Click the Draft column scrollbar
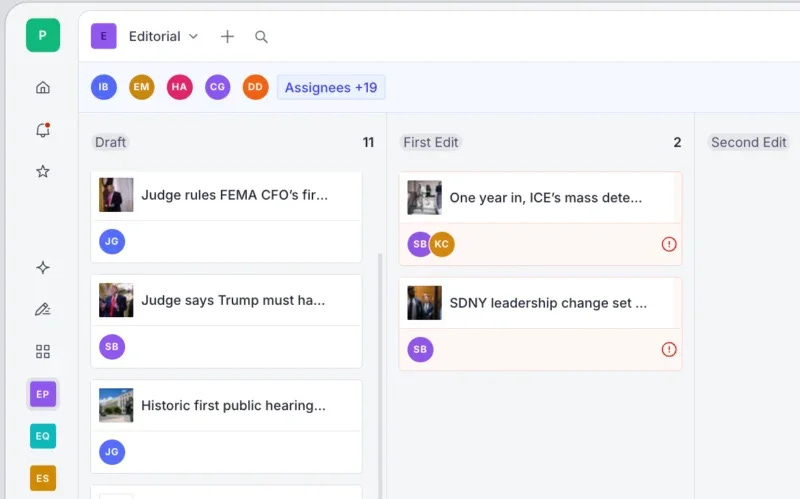This screenshot has height=499, width=800. (x=380, y=376)
